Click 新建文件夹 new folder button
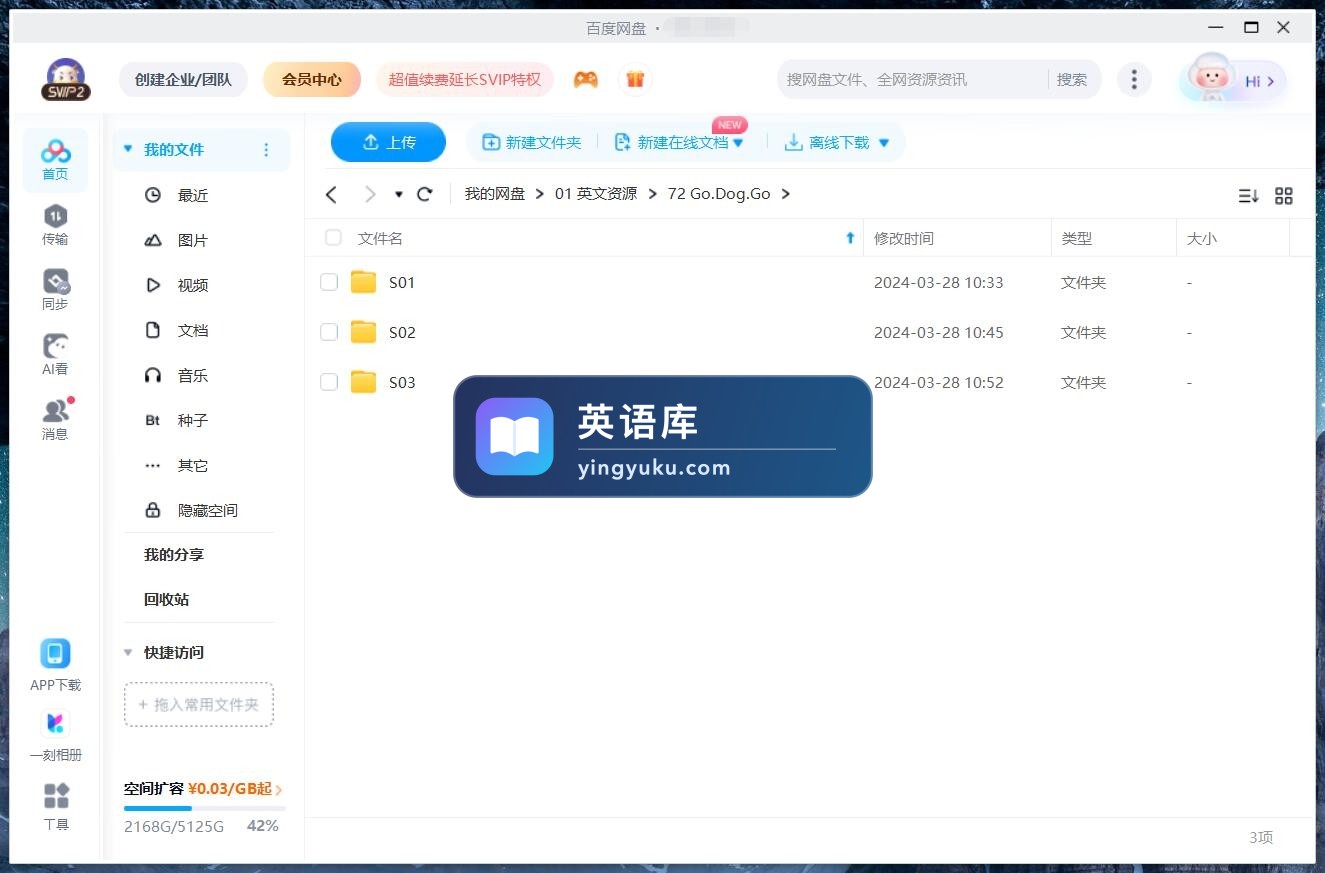This screenshot has width=1325, height=873. pyautogui.click(x=532, y=143)
